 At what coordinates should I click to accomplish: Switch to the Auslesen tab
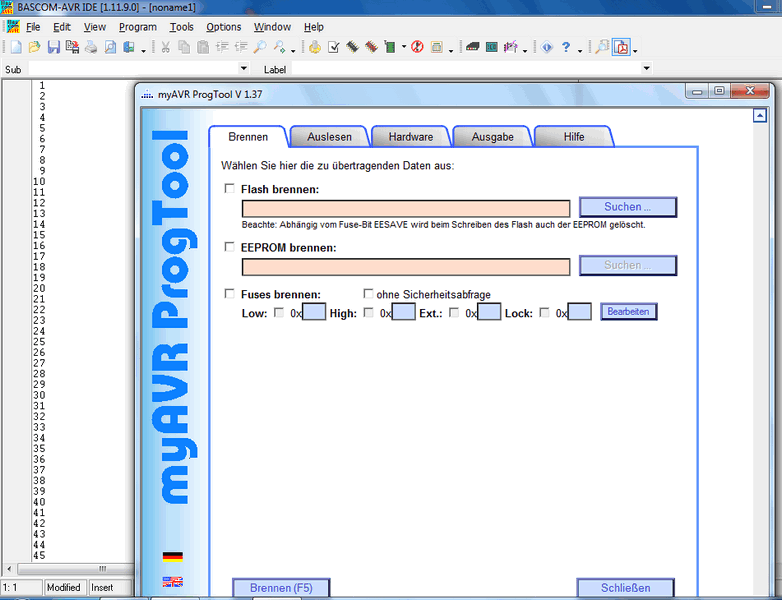329,137
